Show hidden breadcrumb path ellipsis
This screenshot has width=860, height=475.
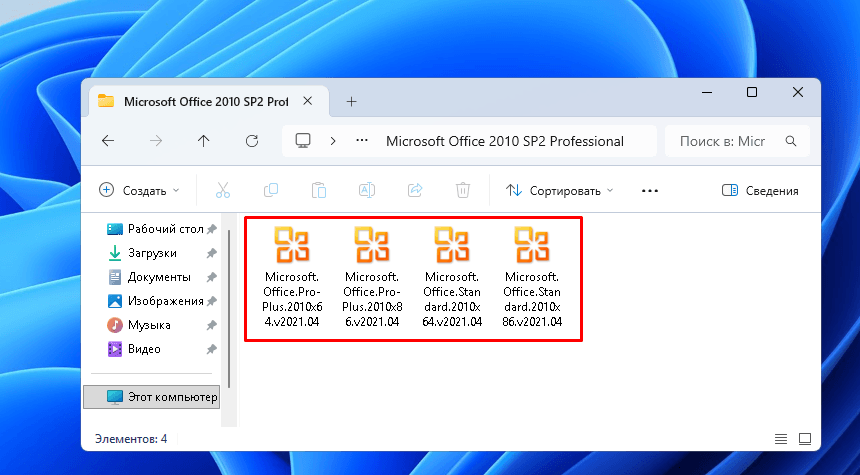(362, 140)
